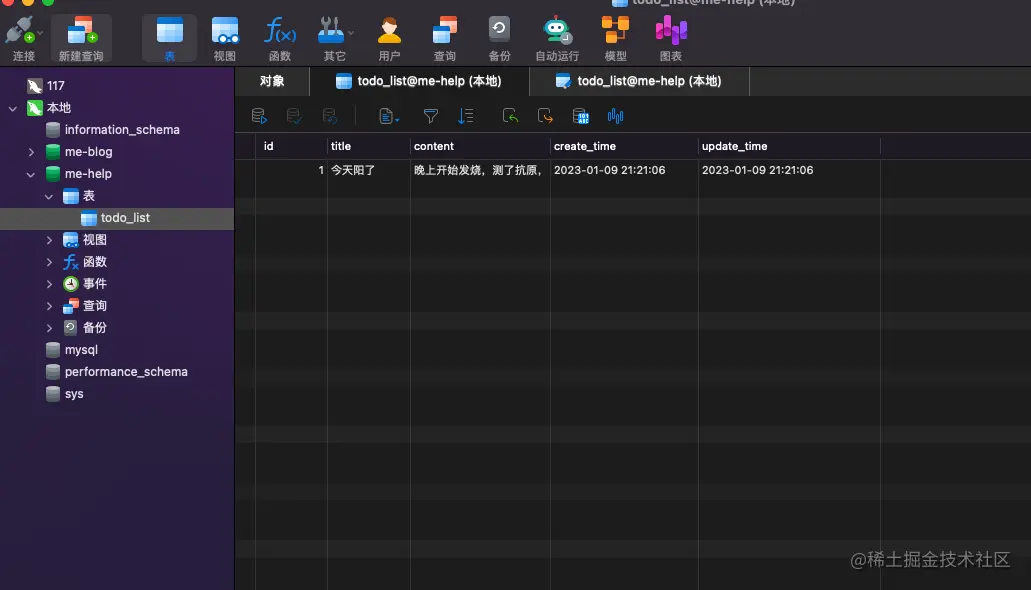Click the content column header

[480, 146]
